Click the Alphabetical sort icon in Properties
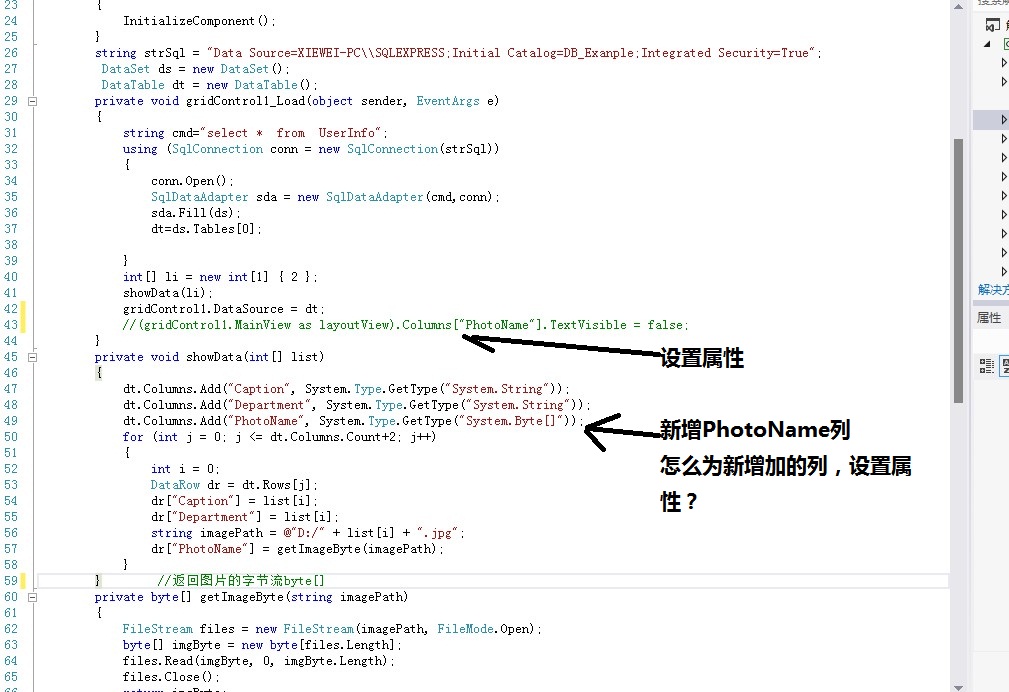This screenshot has width=1009, height=692. pyautogui.click(x=1003, y=365)
